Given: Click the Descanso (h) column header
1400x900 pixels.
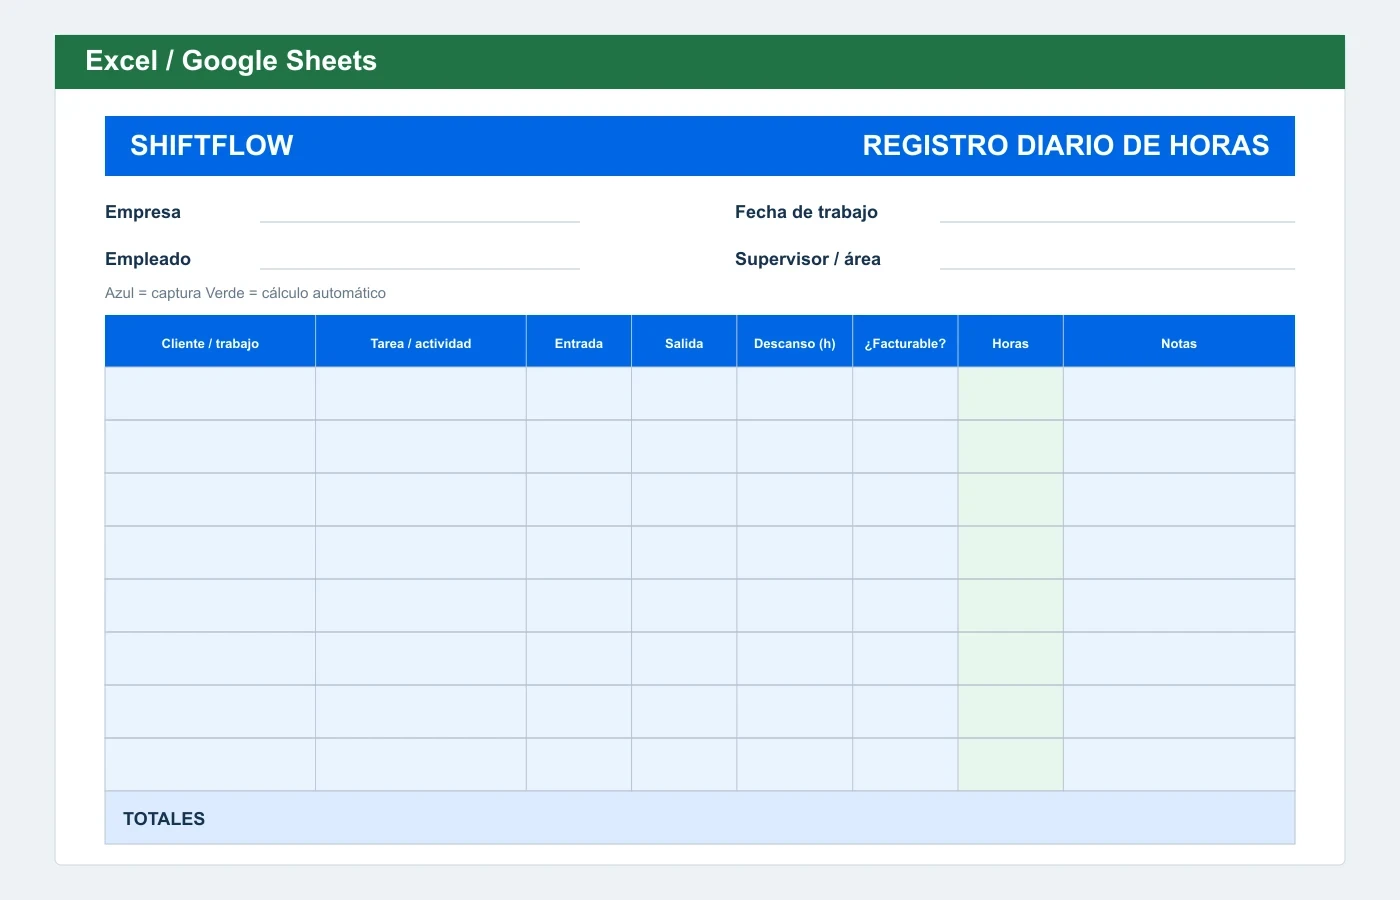Looking at the screenshot, I should (795, 343).
